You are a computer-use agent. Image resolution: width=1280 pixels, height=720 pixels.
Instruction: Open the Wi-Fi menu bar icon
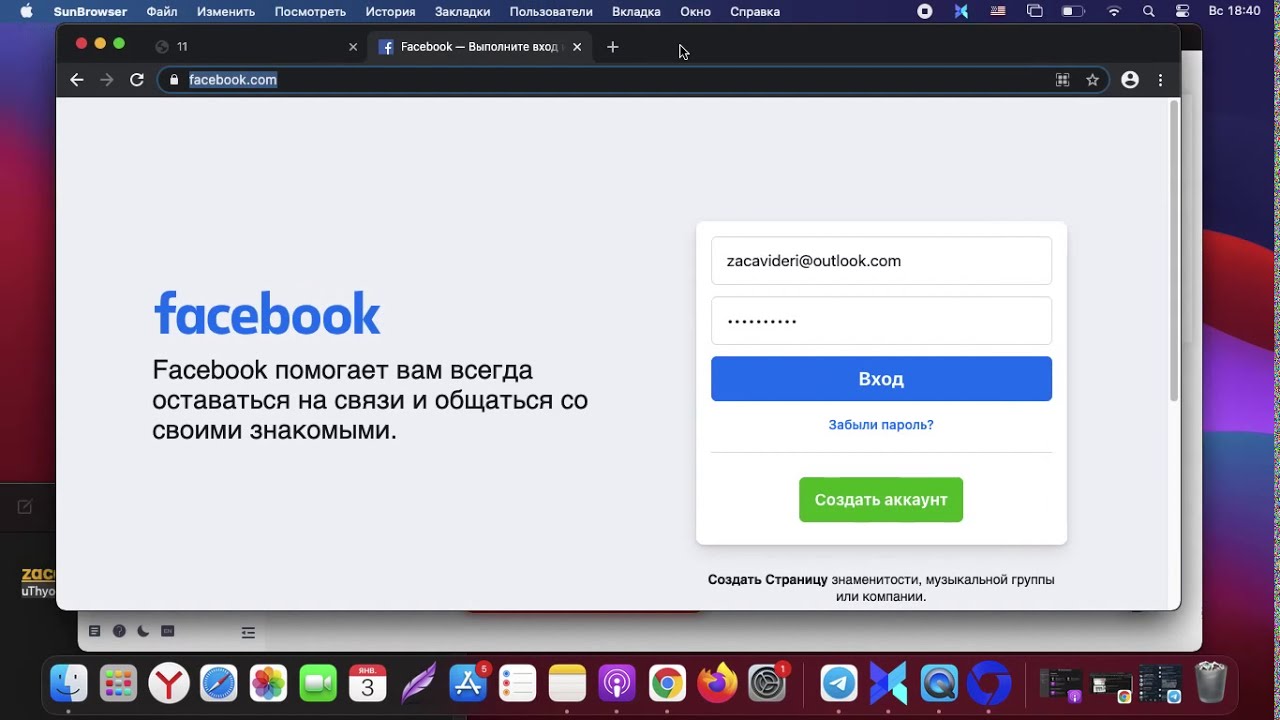click(x=1114, y=12)
